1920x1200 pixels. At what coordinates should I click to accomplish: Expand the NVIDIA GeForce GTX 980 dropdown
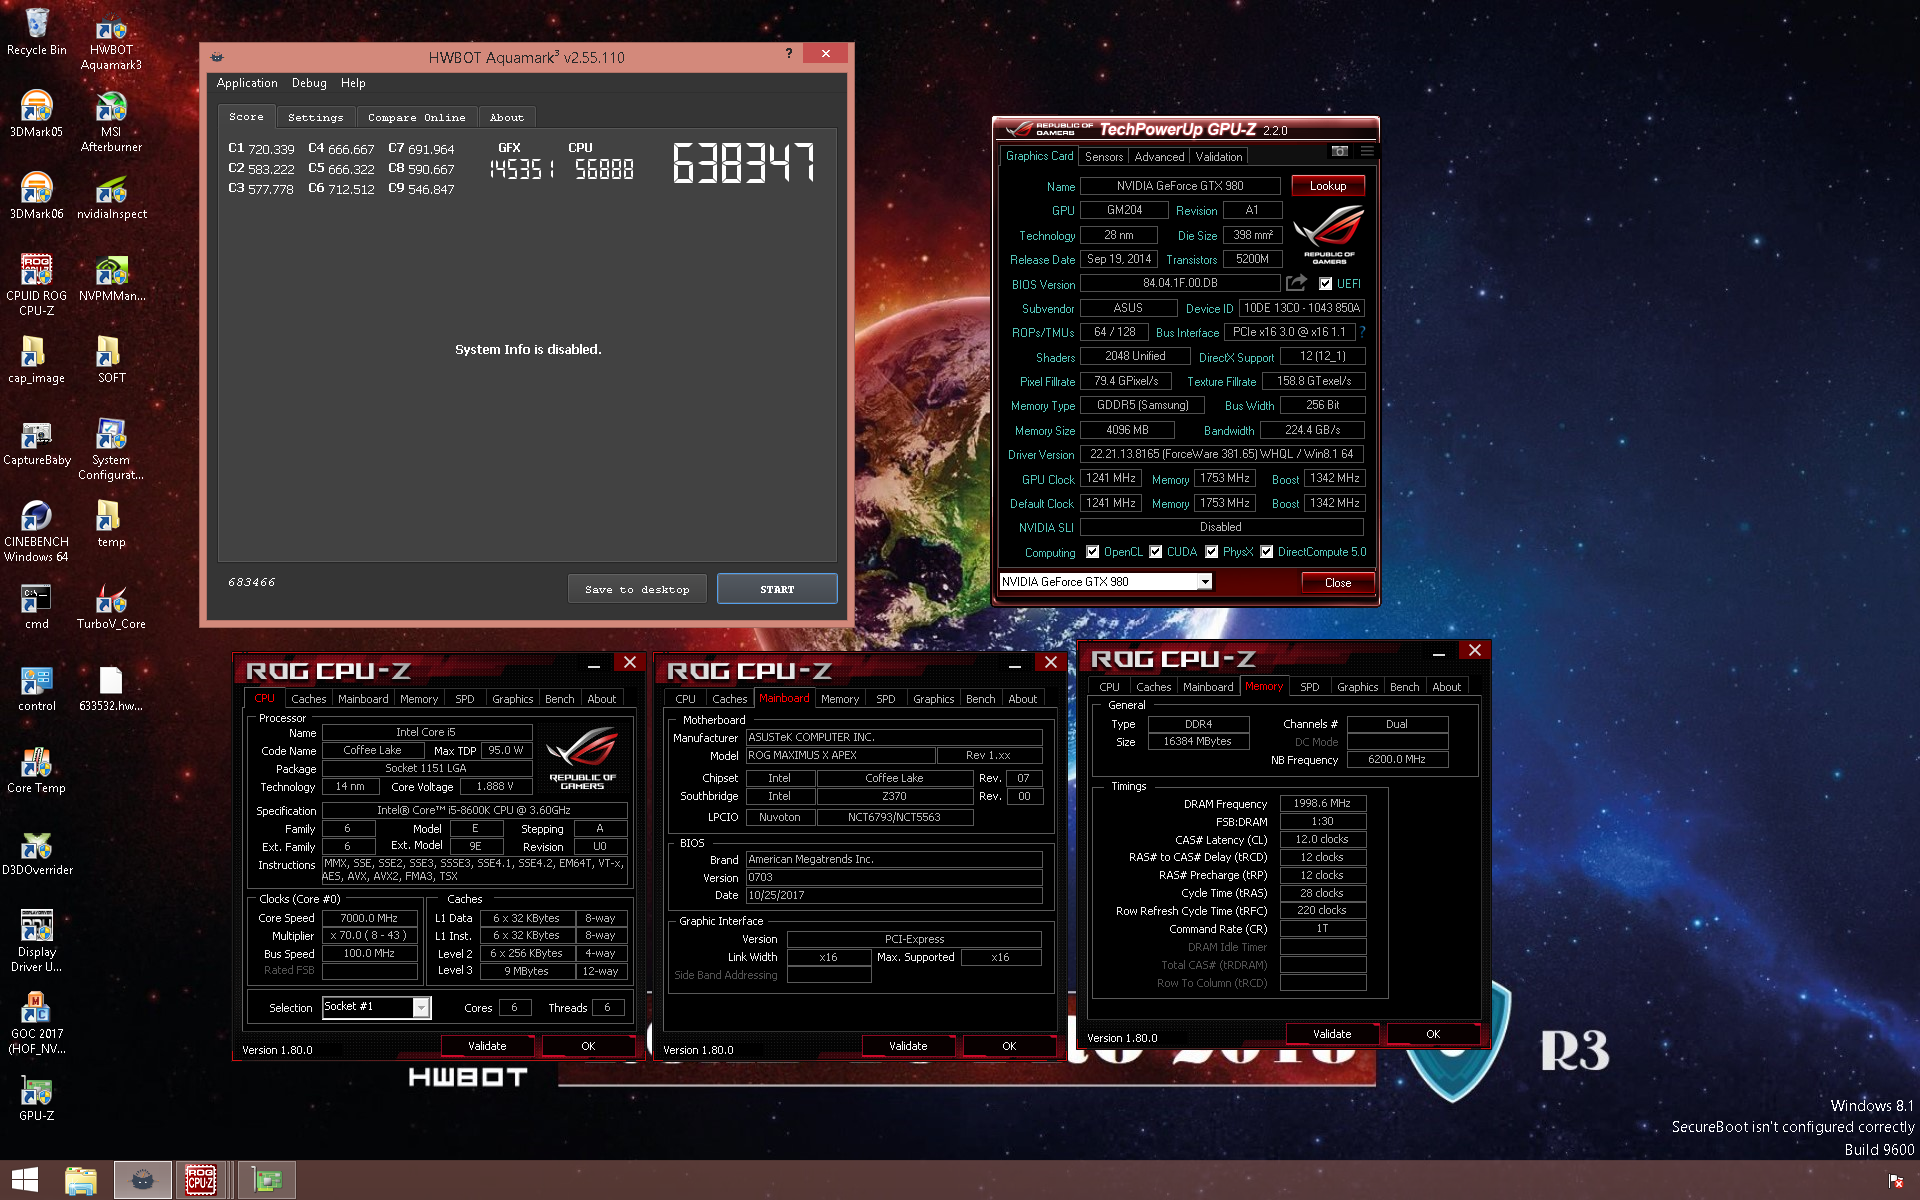pos(1205,582)
